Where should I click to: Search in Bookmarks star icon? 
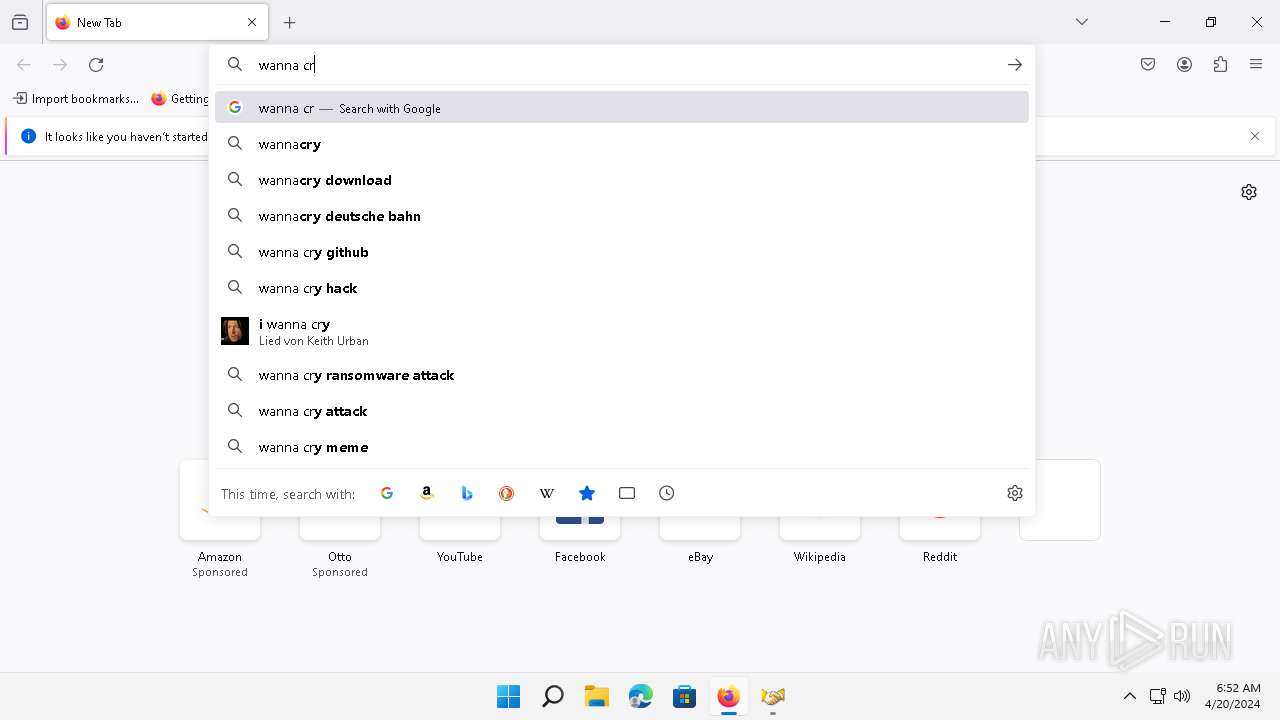click(587, 493)
